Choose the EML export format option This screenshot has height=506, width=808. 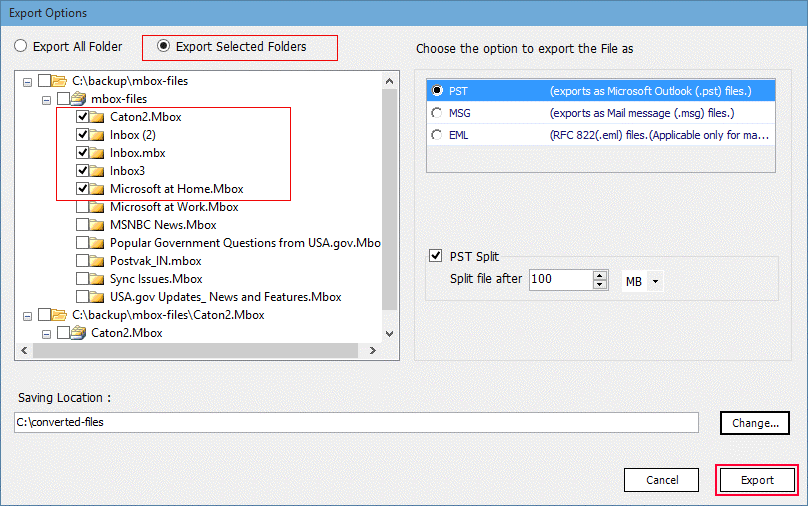pos(436,134)
